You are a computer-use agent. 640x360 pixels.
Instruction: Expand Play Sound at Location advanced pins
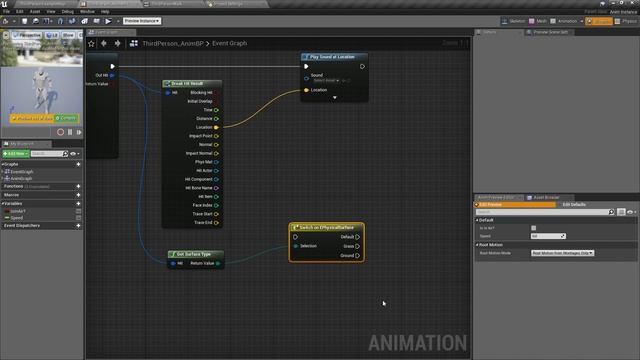point(335,98)
